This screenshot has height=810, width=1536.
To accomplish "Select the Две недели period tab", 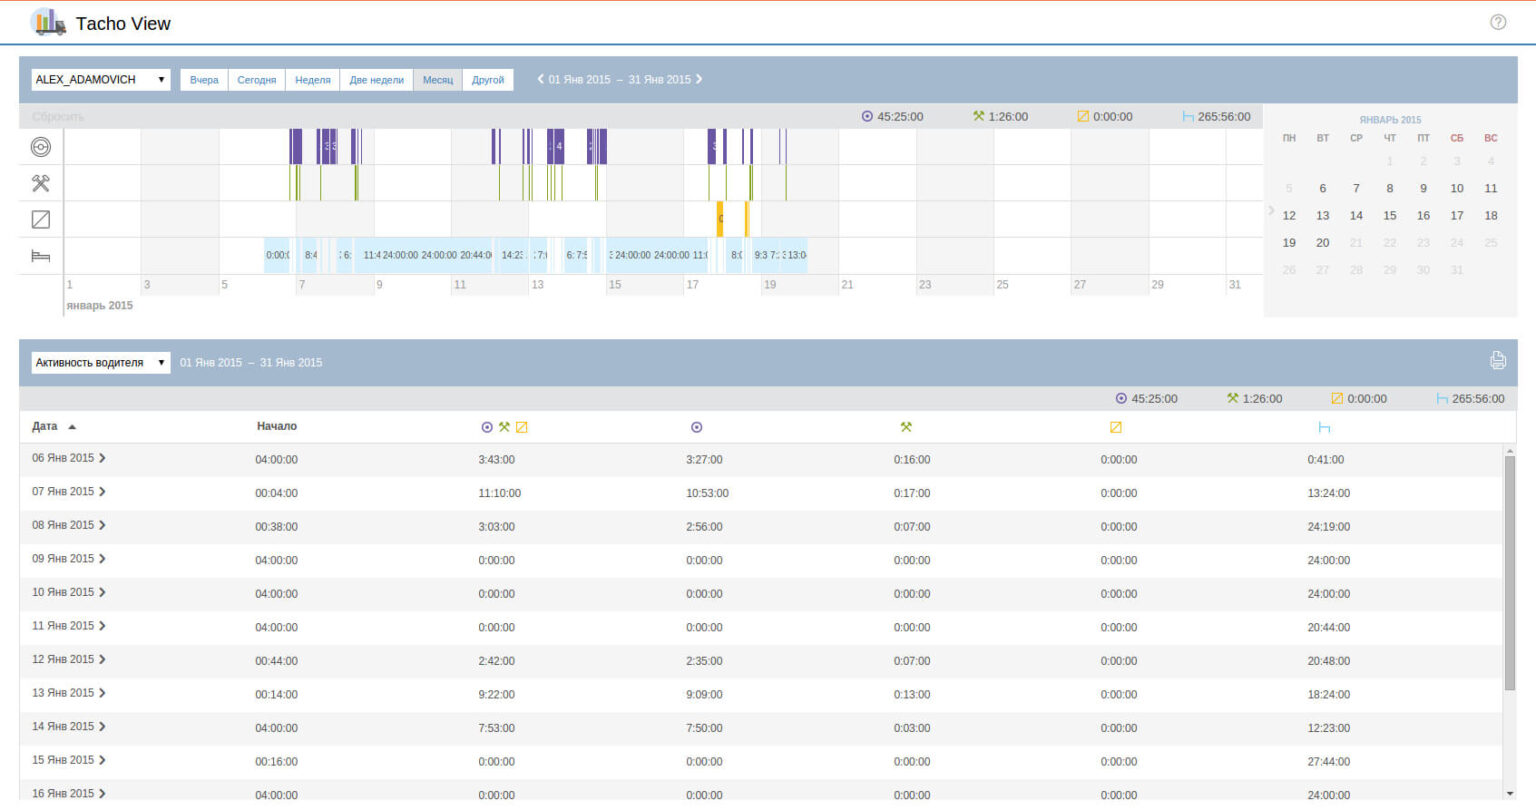I will point(376,80).
